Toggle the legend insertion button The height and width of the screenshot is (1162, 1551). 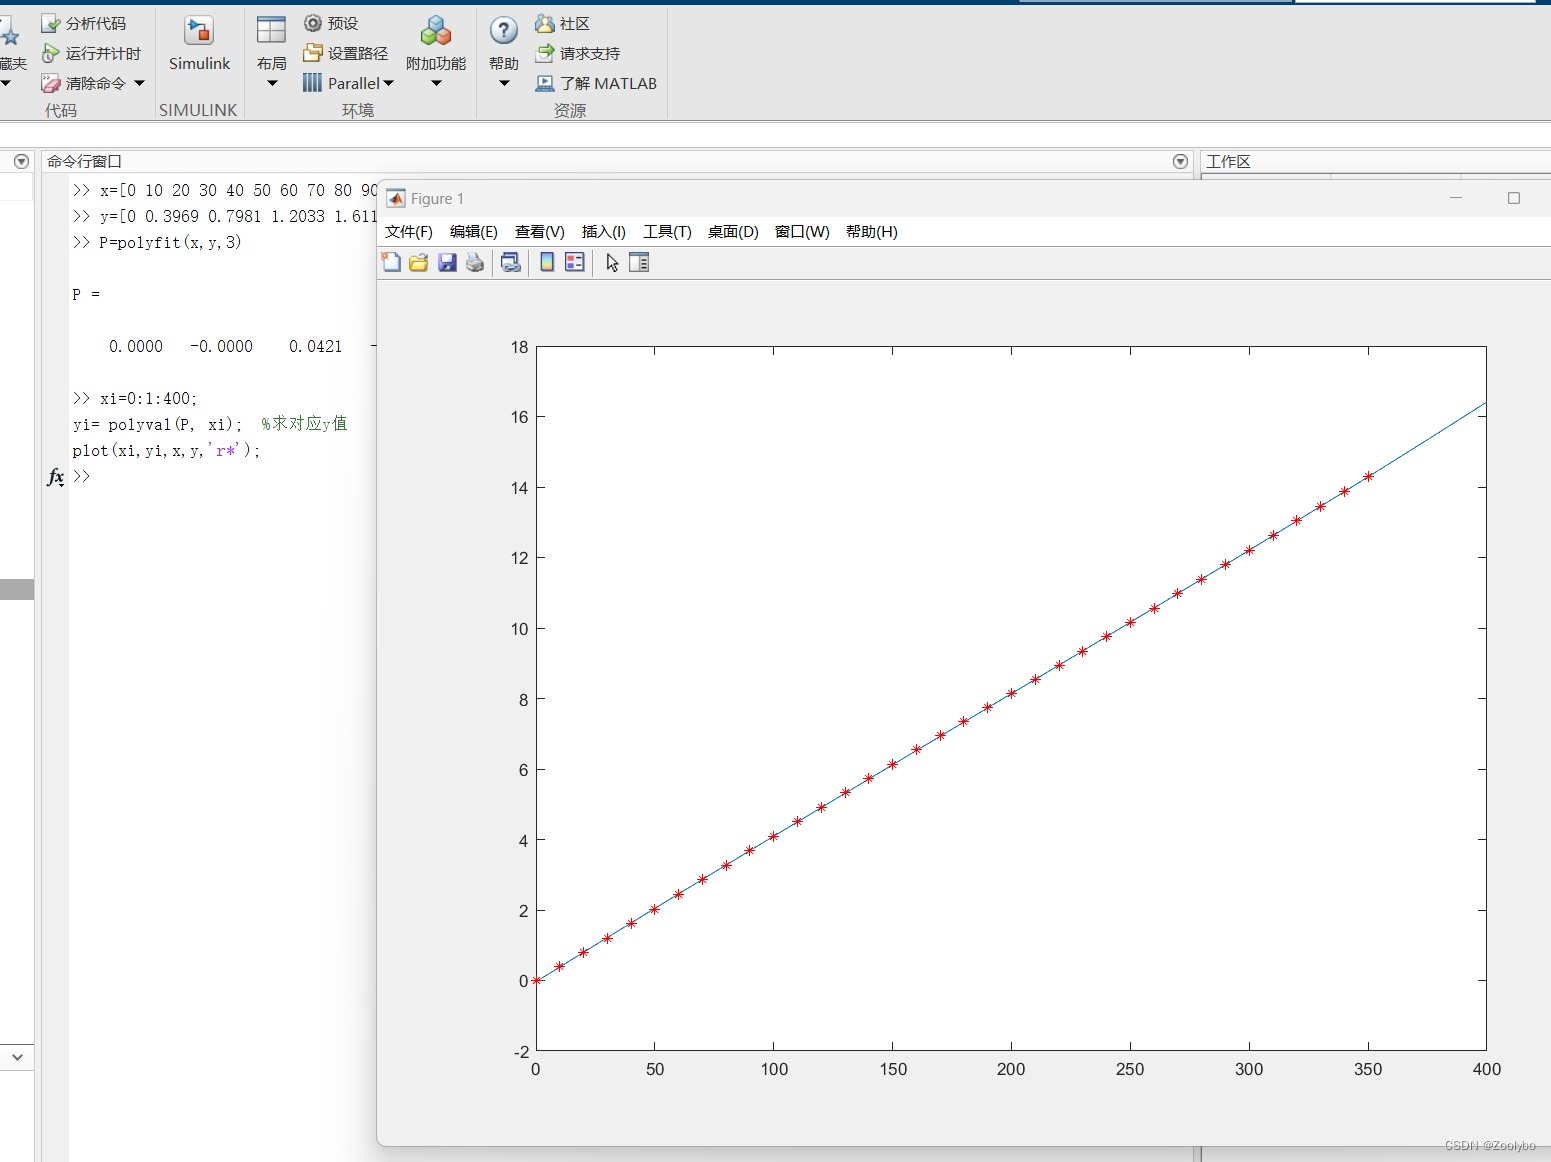[x=574, y=262]
